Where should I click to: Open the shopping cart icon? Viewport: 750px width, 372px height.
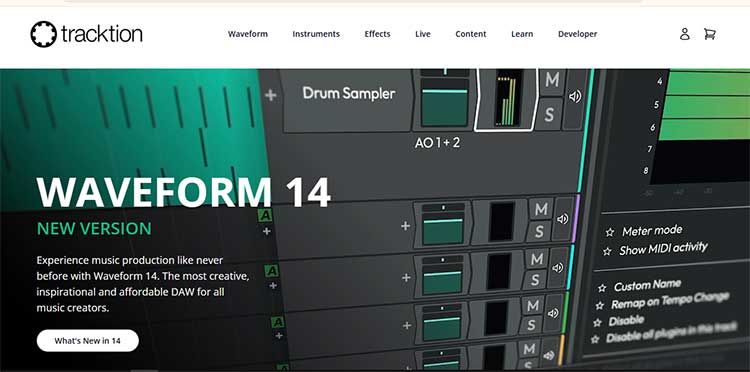[x=709, y=34]
